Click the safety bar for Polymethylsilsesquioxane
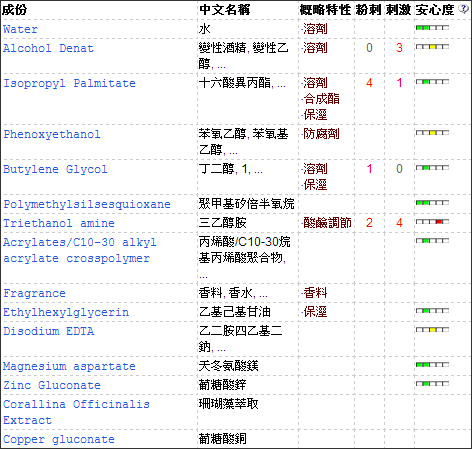 tap(432, 203)
